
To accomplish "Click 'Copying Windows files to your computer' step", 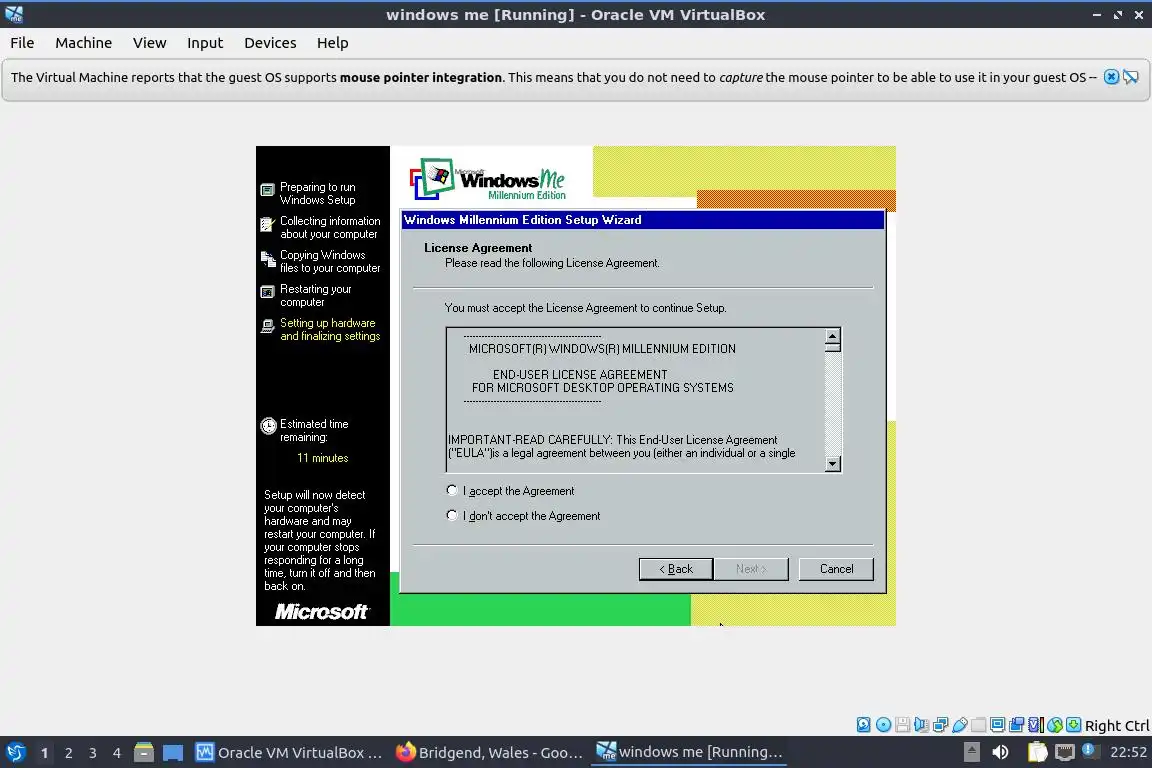I will (x=330, y=262).
